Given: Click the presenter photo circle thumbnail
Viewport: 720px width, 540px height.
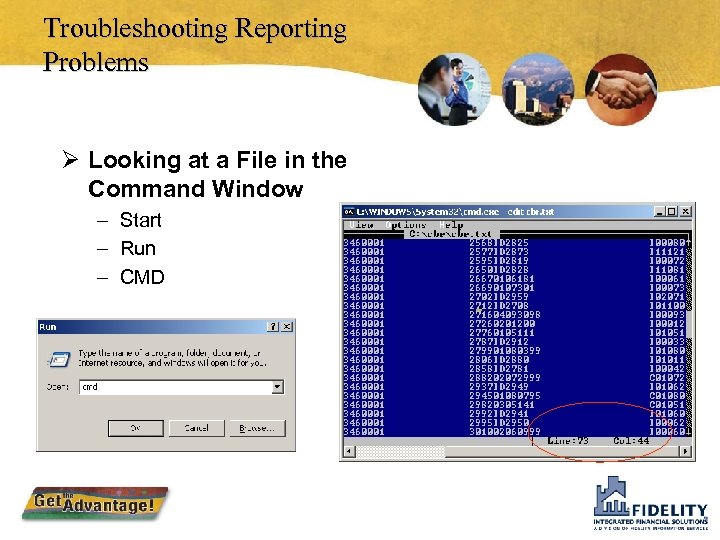Looking at the screenshot, I should coord(454,90).
